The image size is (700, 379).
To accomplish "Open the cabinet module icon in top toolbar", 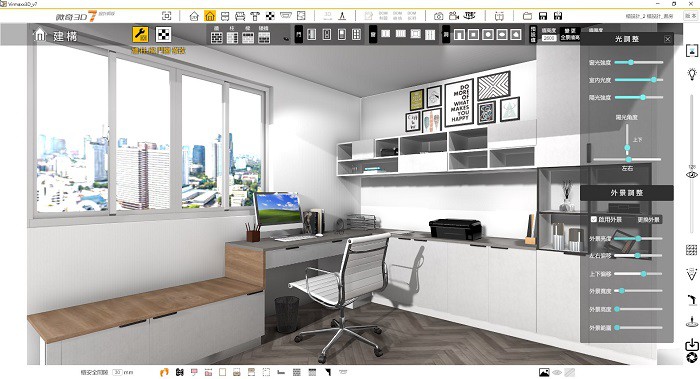I will click(225, 17).
